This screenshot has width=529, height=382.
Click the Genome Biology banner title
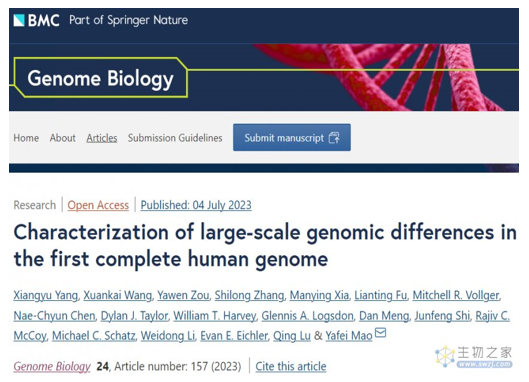coord(100,78)
